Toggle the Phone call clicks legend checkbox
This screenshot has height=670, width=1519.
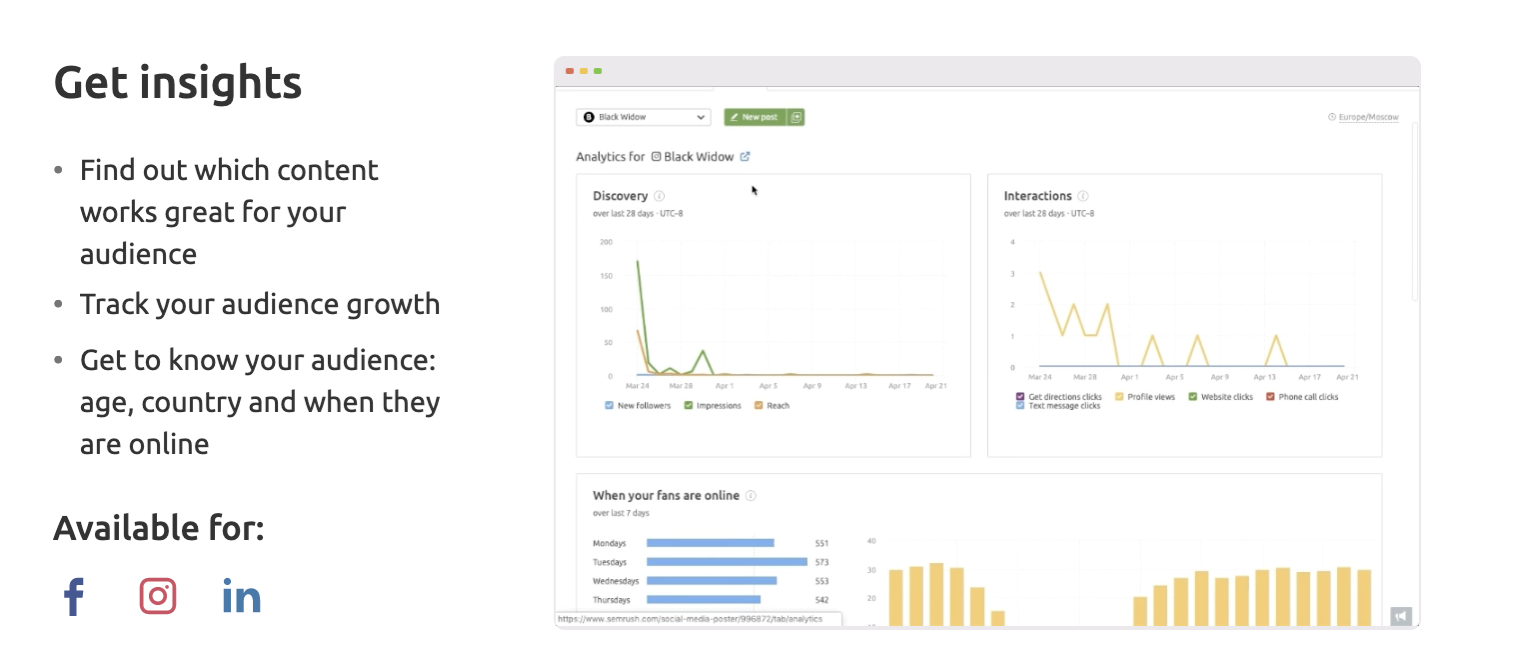click(1270, 397)
